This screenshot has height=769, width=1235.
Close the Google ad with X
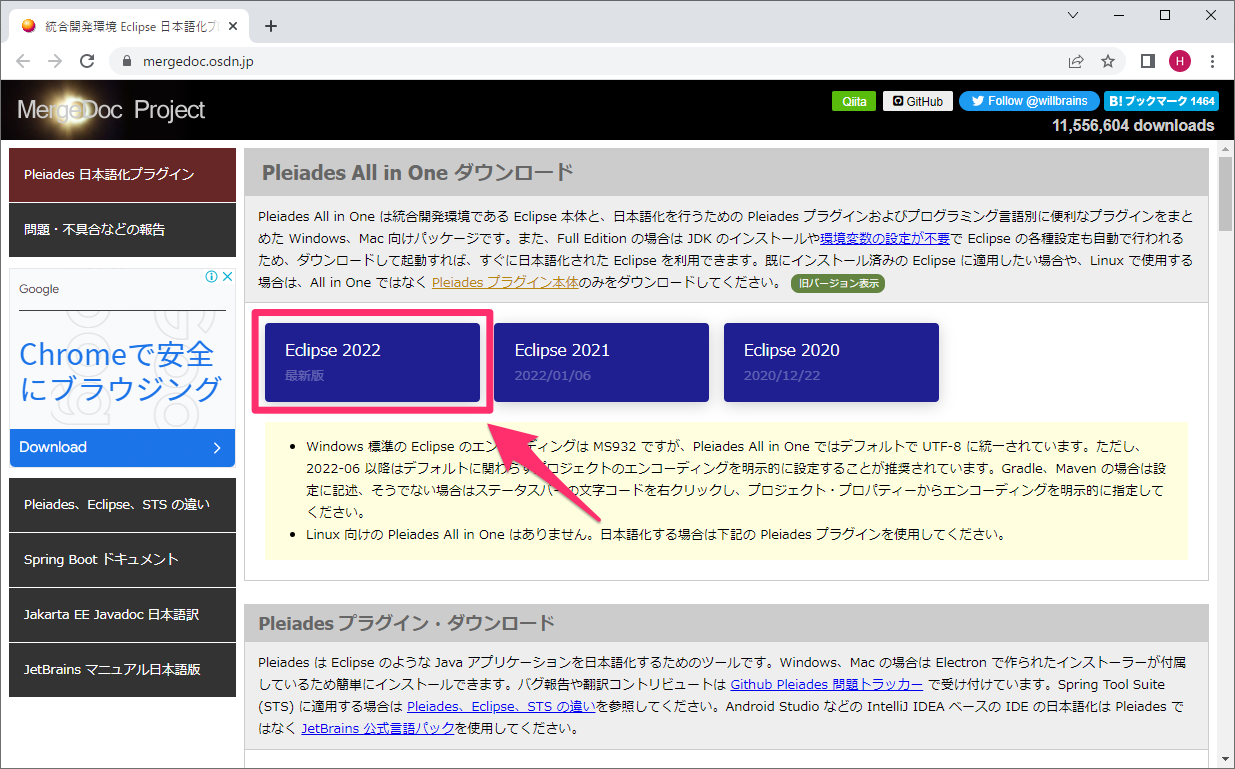[x=227, y=277]
